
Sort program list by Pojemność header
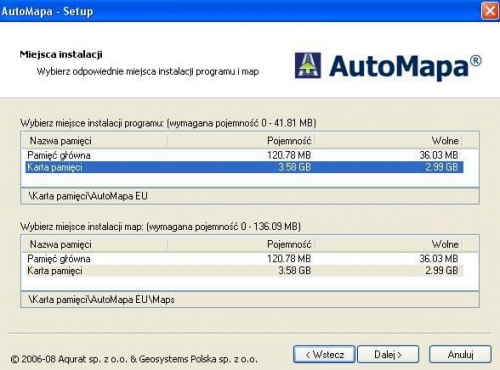pyautogui.click(x=241, y=141)
